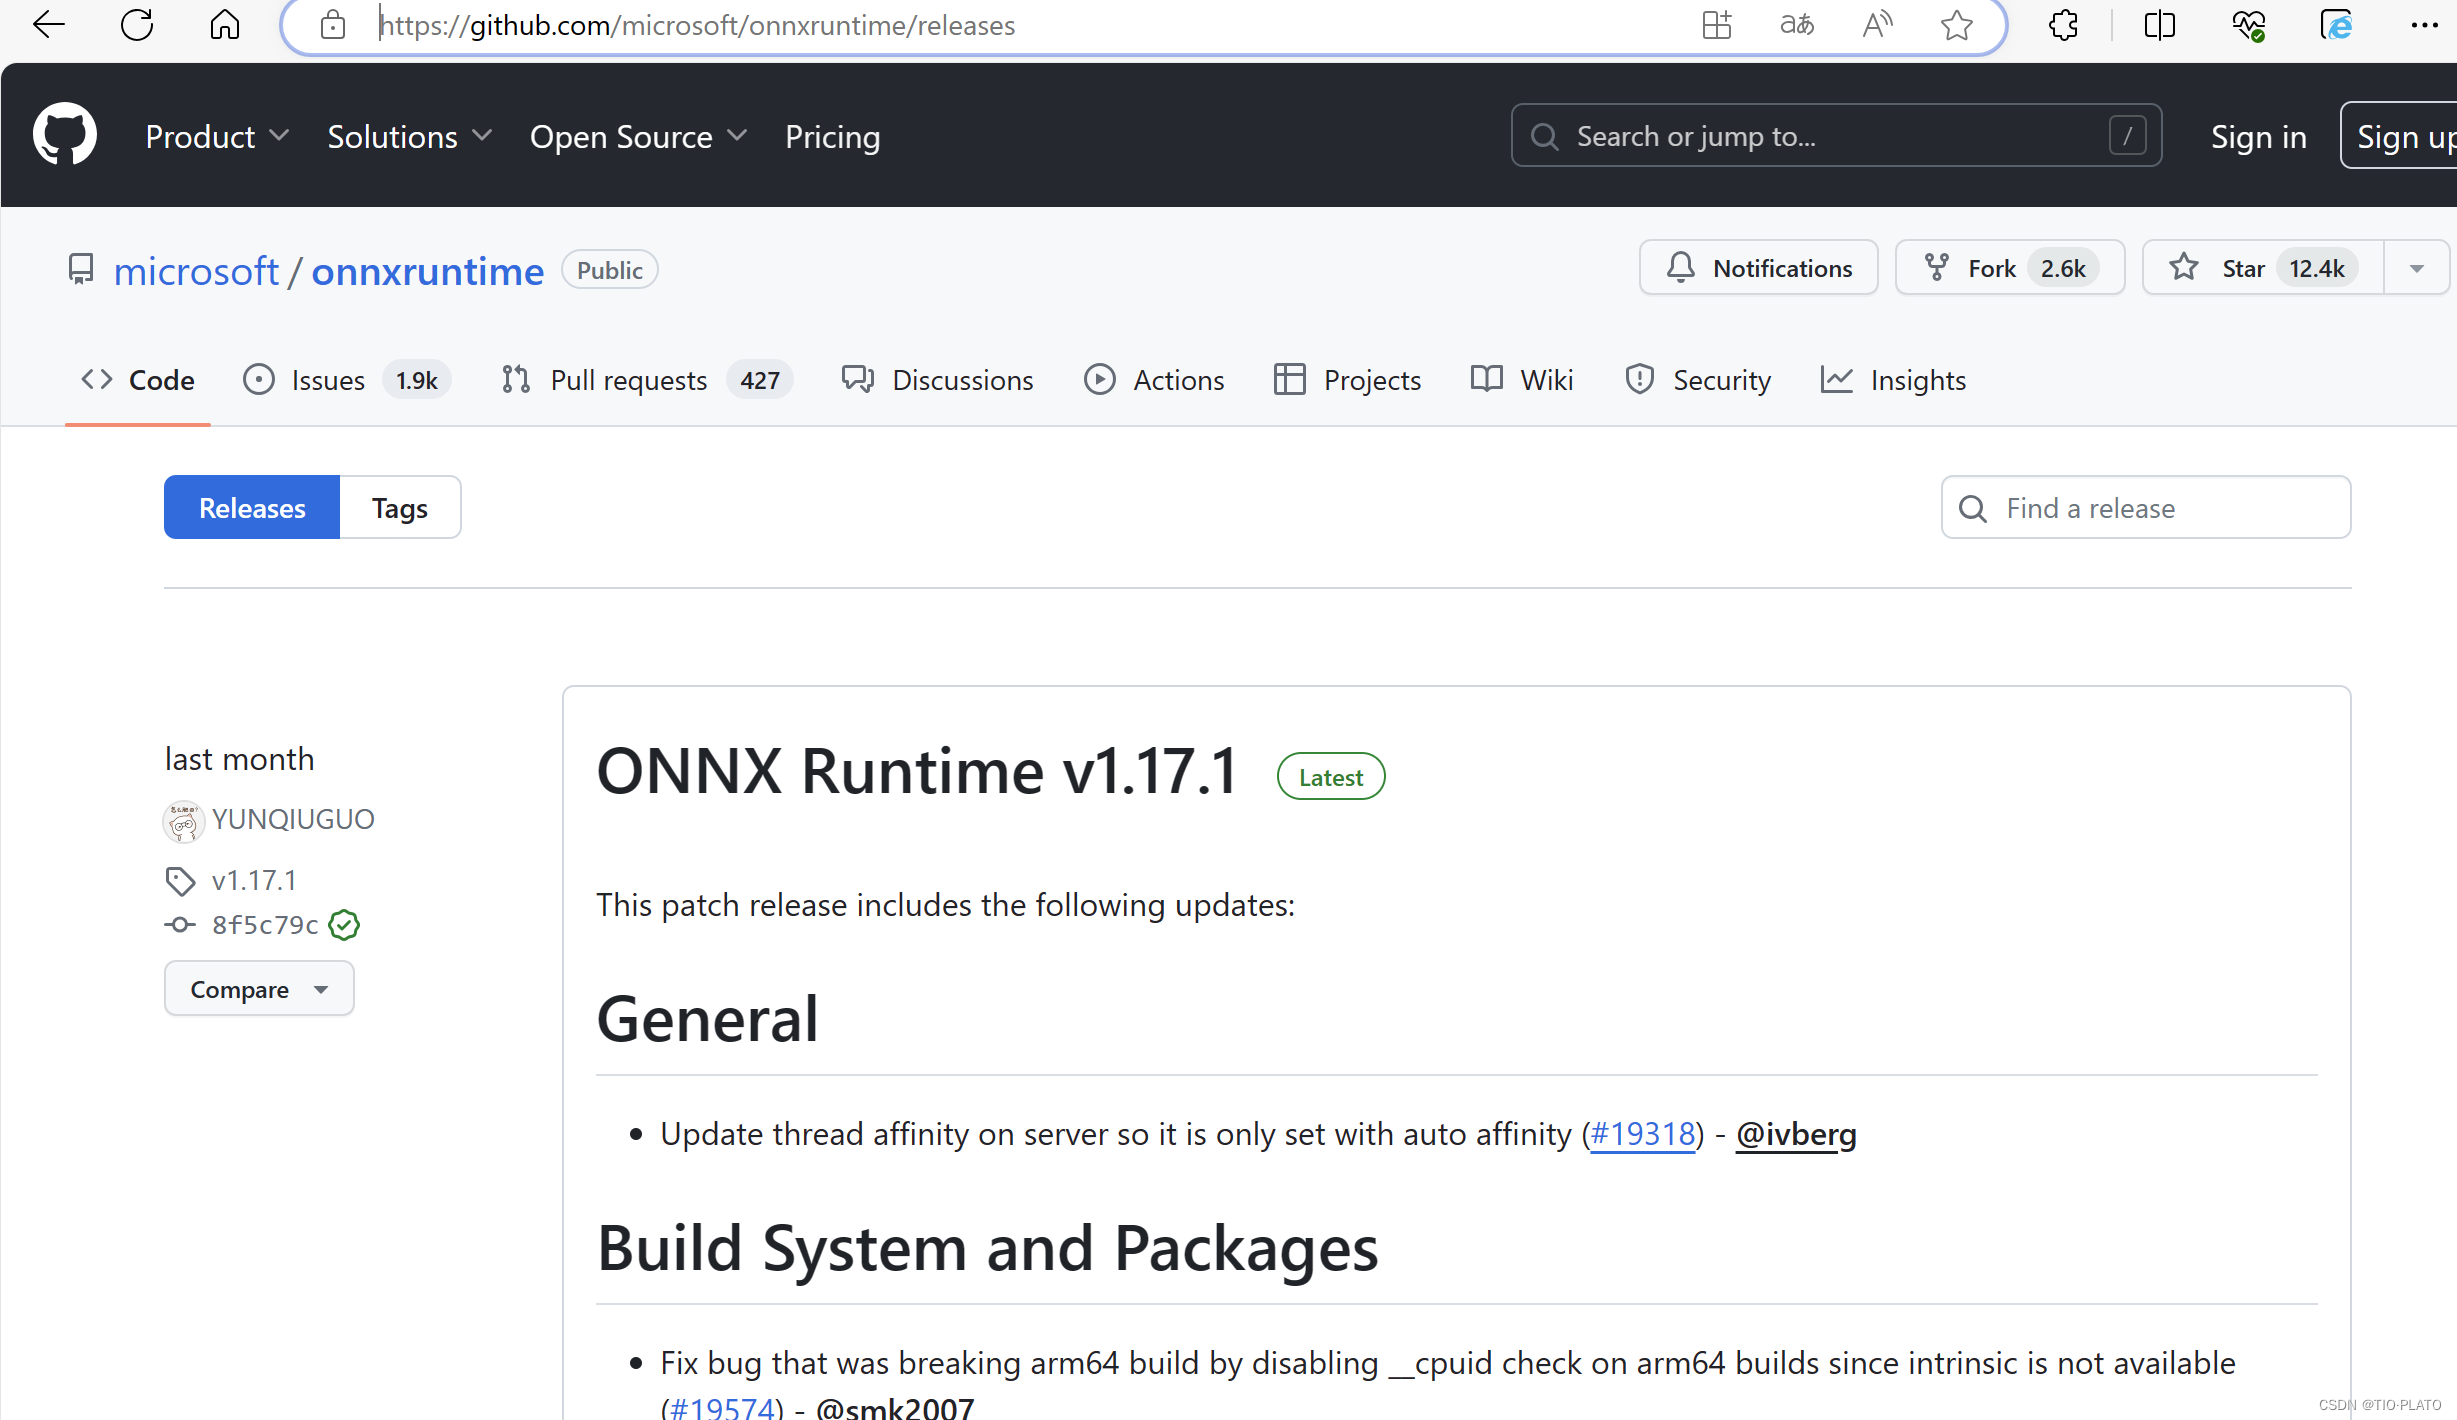The width and height of the screenshot is (2457, 1420).
Task: Switch to the Tags view
Action: (x=400, y=508)
